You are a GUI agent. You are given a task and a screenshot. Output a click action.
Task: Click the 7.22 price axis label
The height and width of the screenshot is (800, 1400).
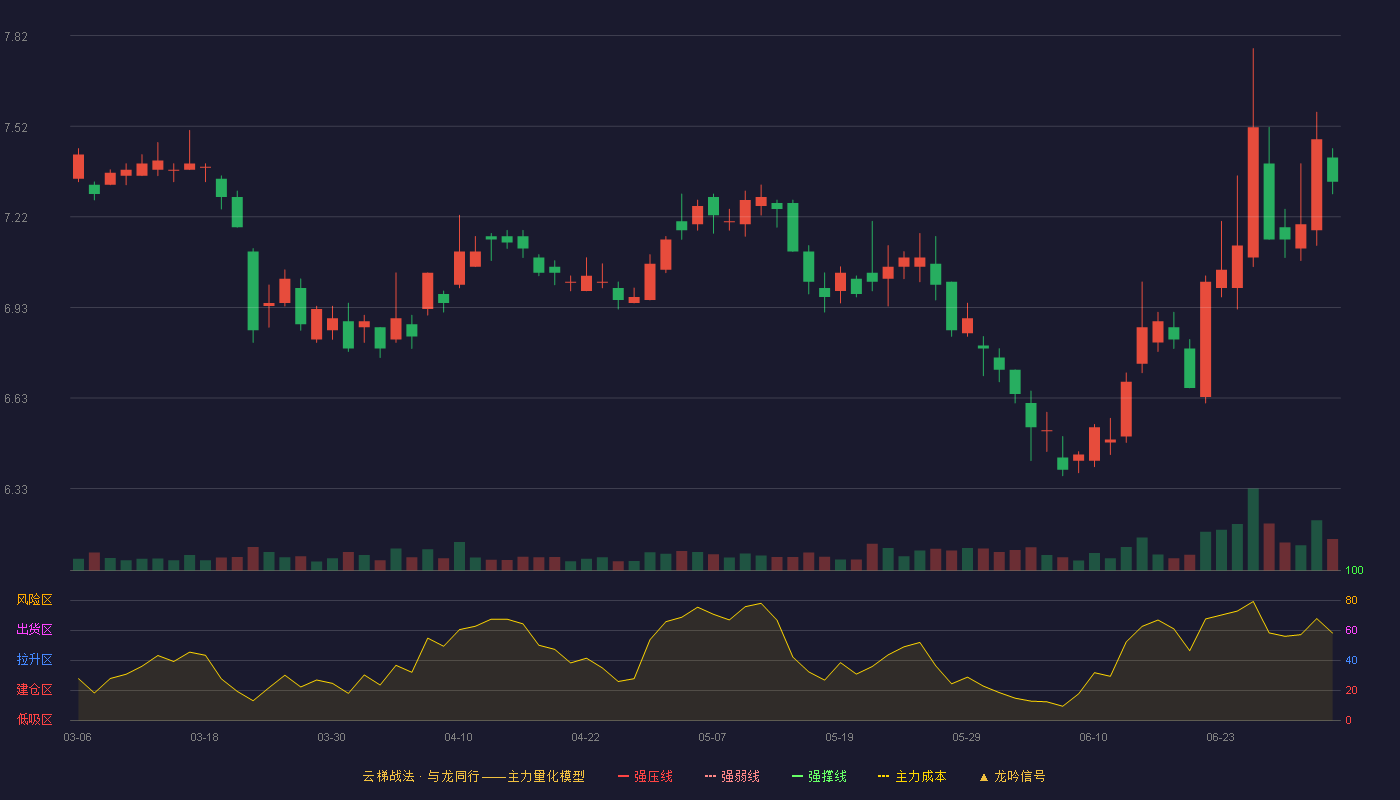coord(16,218)
